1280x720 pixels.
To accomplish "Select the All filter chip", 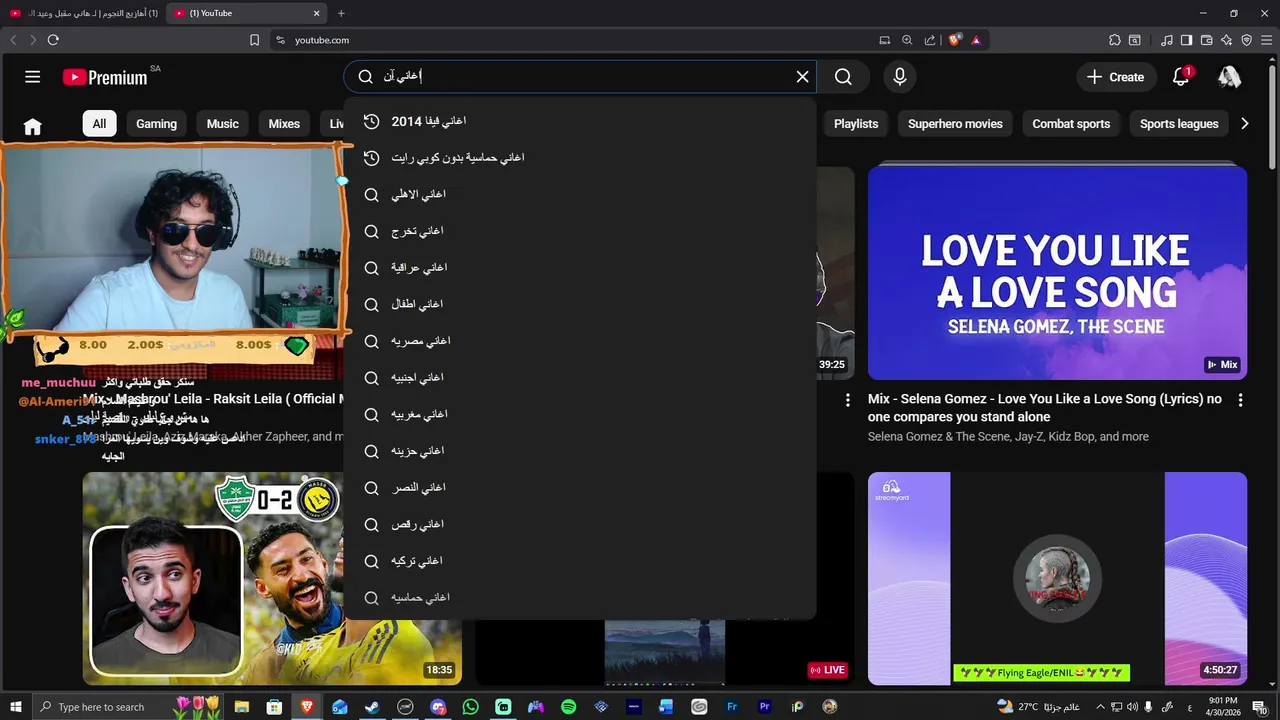I will pyautogui.click(x=99, y=124).
